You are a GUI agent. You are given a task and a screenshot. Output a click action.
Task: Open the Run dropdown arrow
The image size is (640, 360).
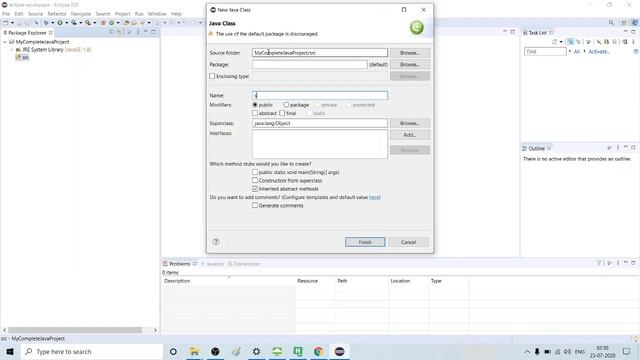click(x=67, y=23)
